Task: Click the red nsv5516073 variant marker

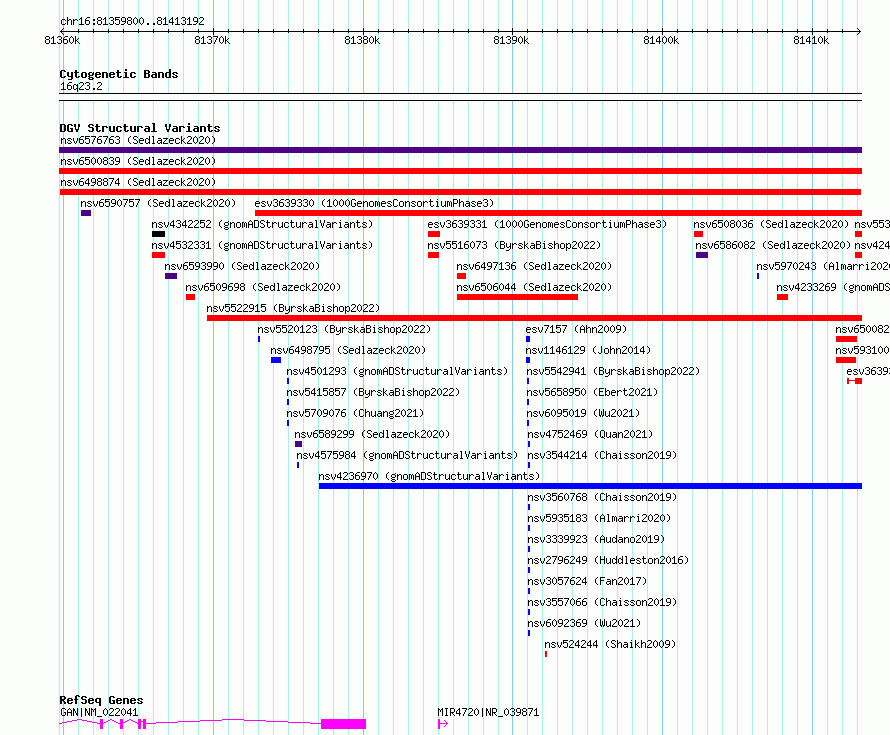Action: [x=434, y=255]
